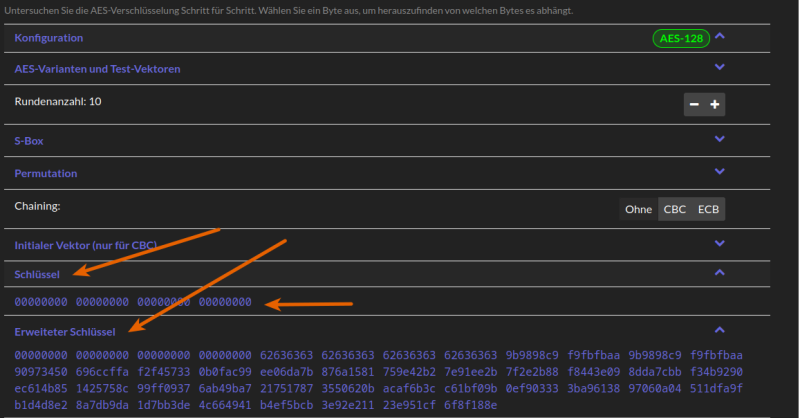Select expanded key word 8a7db9da
Viewport: 800px width, 418px height.
pyautogui.click(x=102, y=405)
